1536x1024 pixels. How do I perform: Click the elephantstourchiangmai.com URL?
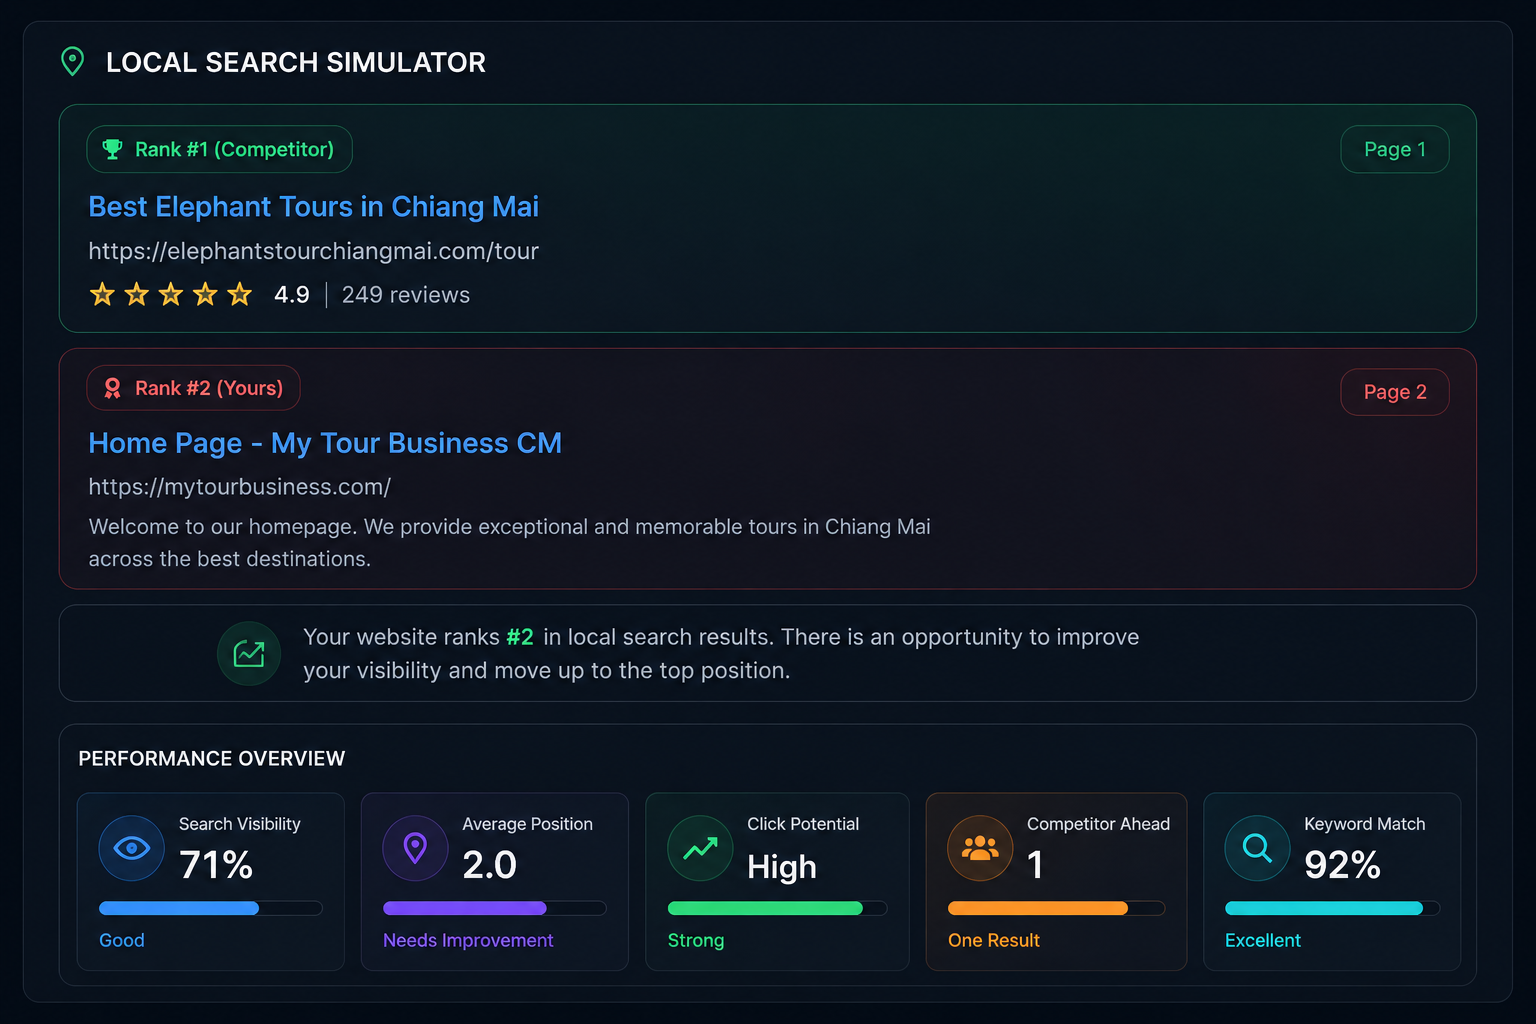pyautogui.click(x=313, y=251)
